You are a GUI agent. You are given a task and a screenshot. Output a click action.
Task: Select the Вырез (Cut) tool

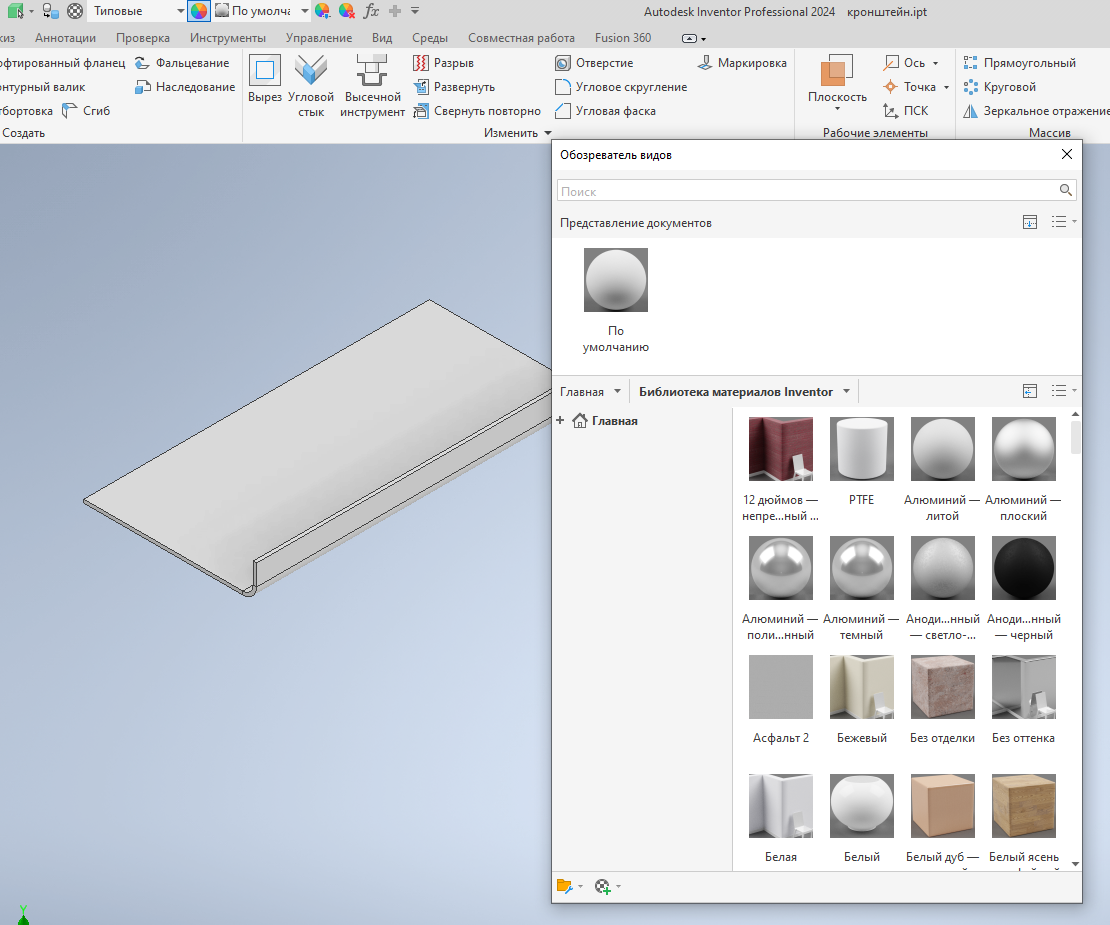pos(265,80)
